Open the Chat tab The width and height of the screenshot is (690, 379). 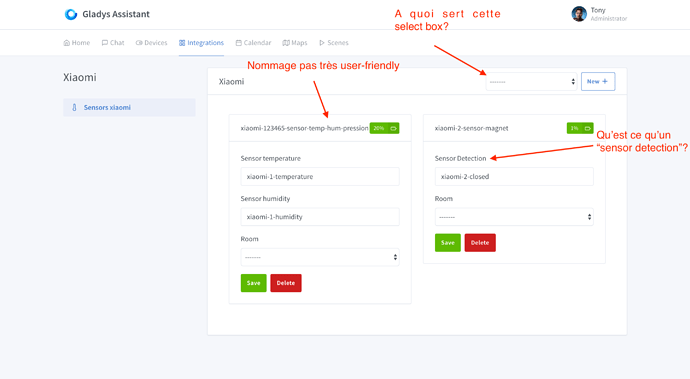113,43
